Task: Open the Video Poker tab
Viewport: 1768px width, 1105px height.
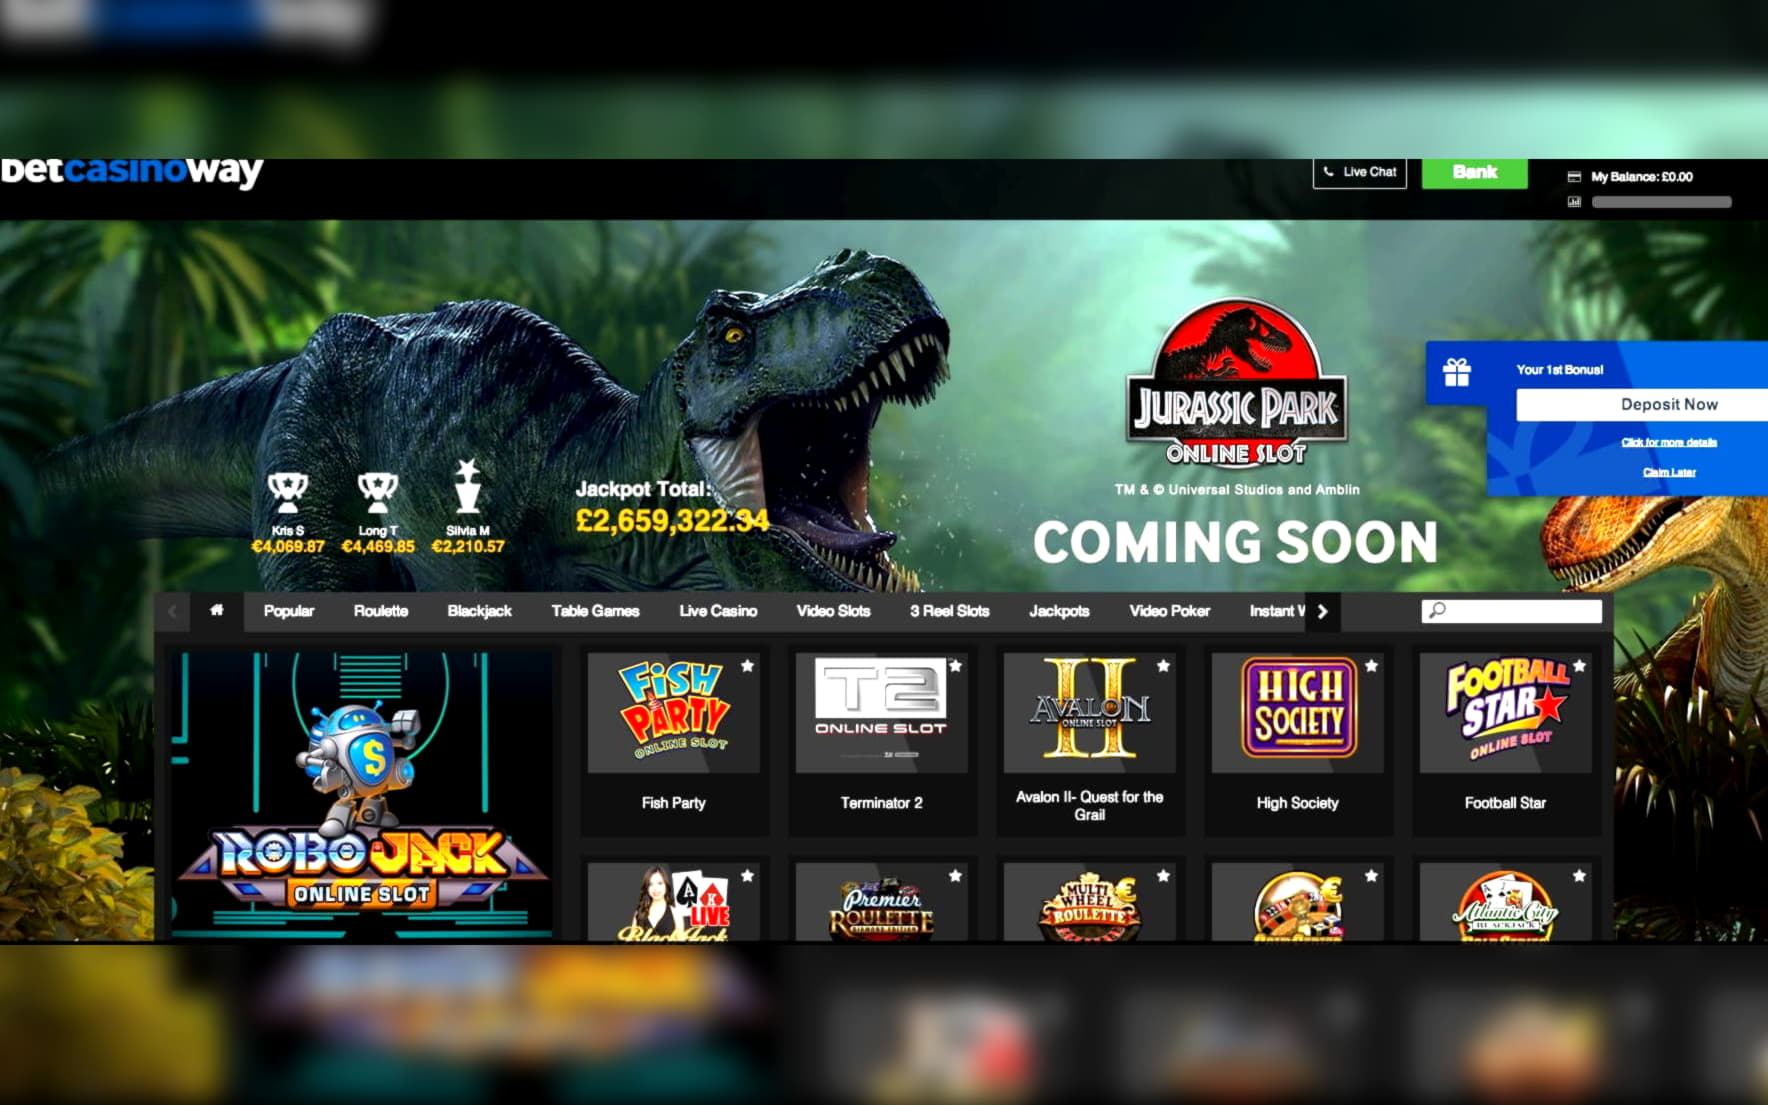Action: coord(1169,611)
